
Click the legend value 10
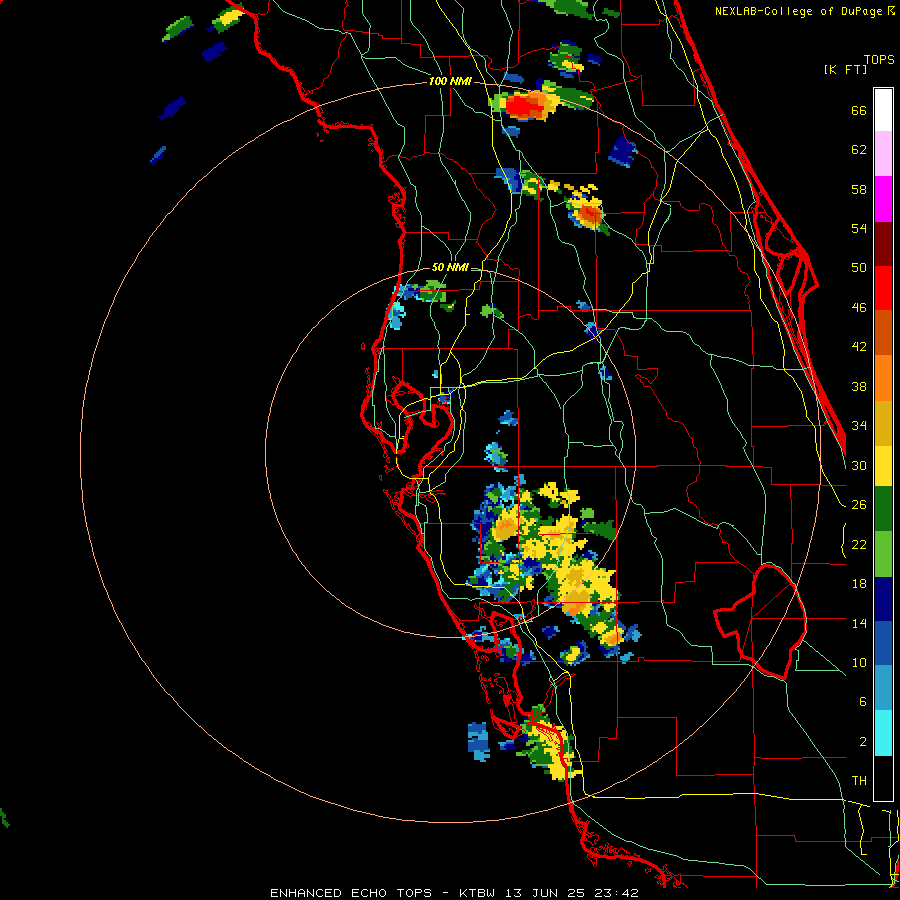859,662
